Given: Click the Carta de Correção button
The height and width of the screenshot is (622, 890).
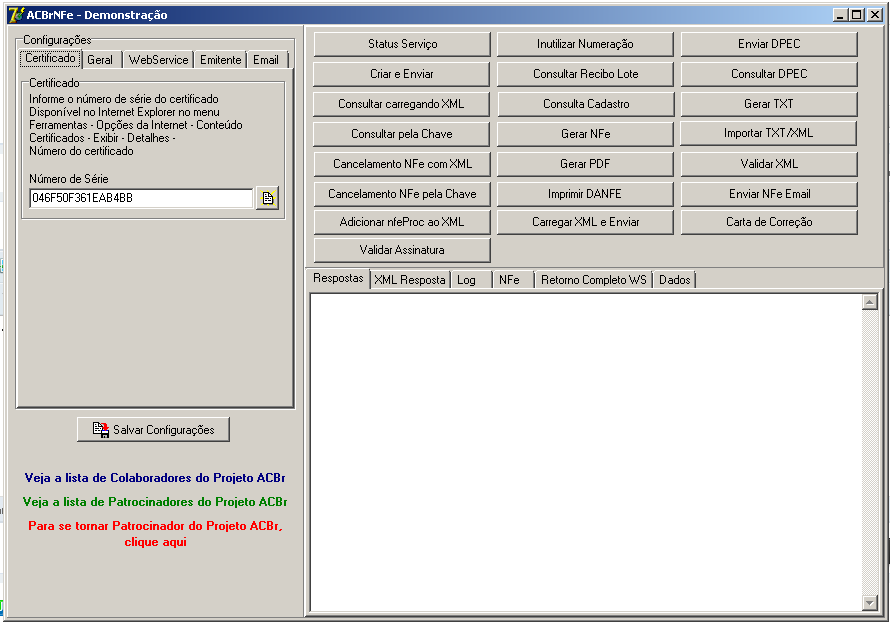Looking at the screenshot, I should pos(769,222).
